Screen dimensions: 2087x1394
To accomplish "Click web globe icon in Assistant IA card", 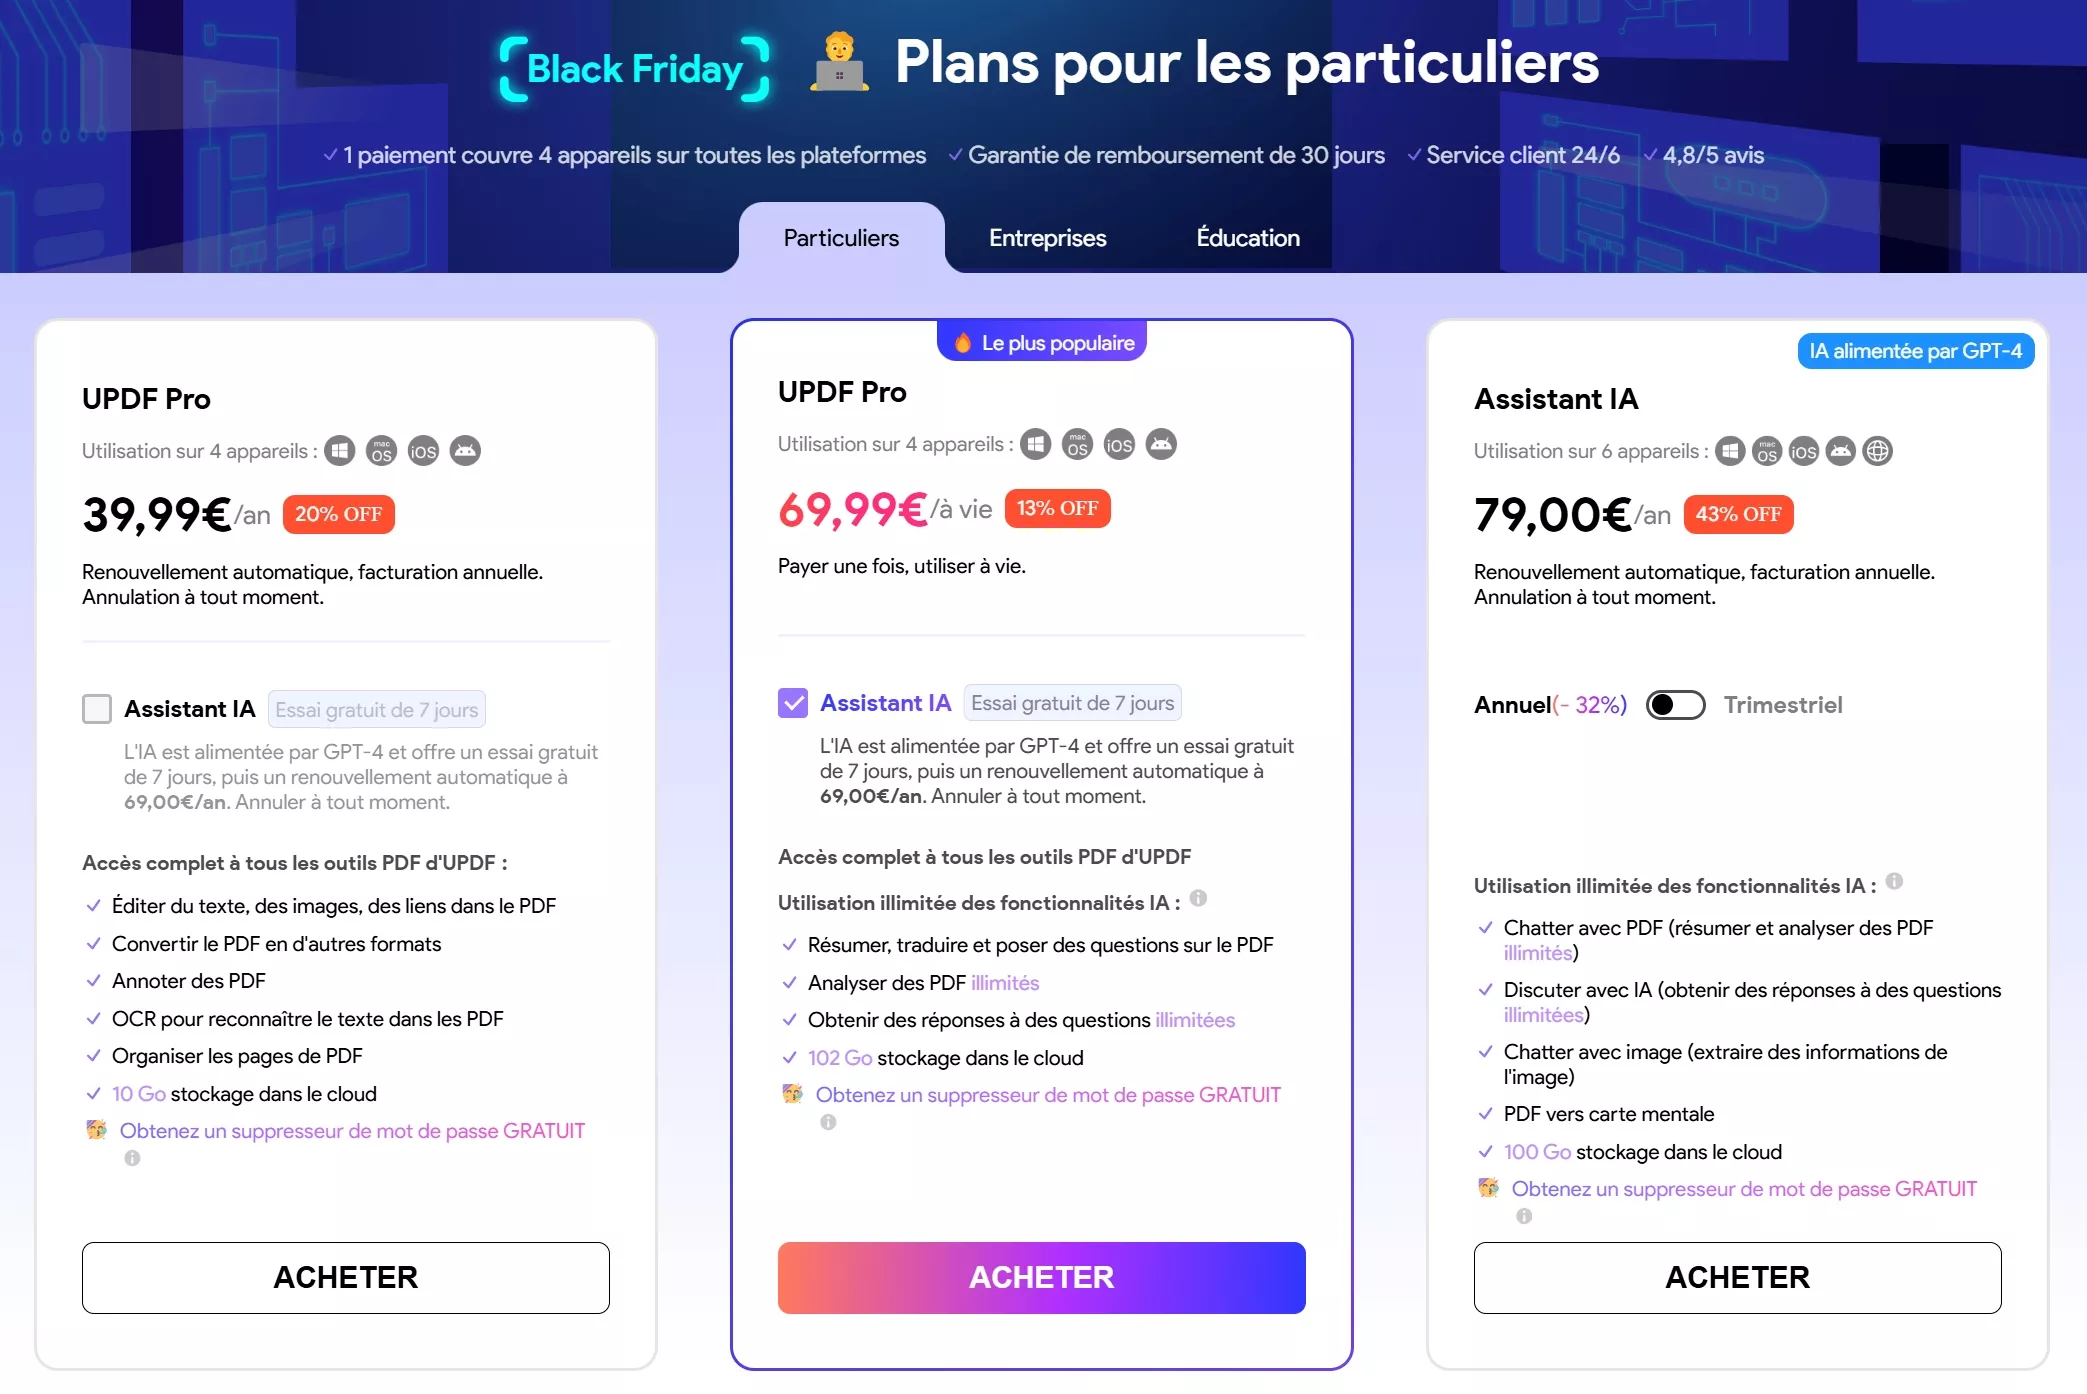I will point(1878,451).
